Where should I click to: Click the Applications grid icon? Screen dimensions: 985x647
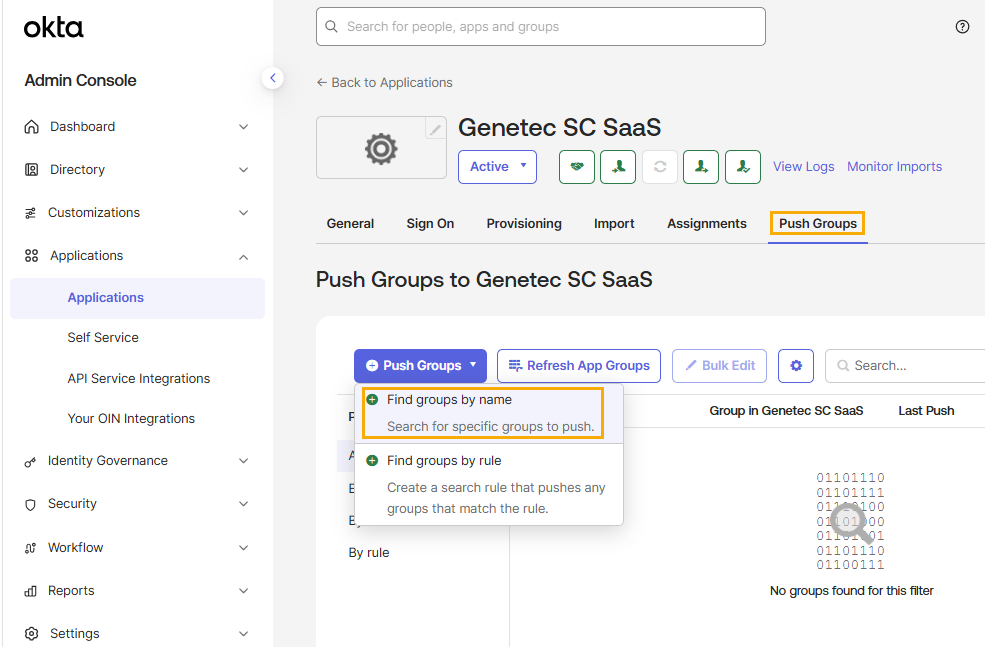(x=31, y=256)
